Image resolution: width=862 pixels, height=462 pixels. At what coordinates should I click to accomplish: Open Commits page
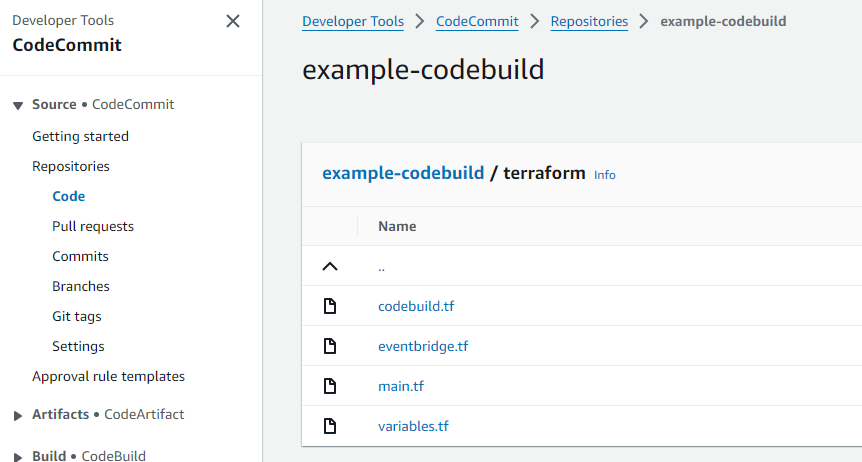pyautogui.click(x=80, y=256)
